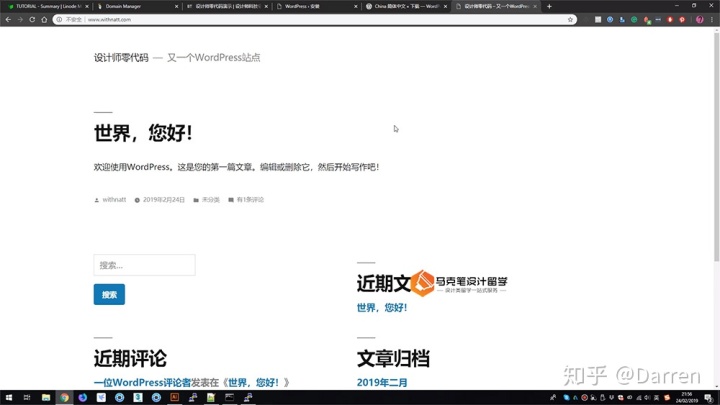Screen dimensions: 720x405
Task: Click the site security info icon
Action: coord(59,19)
